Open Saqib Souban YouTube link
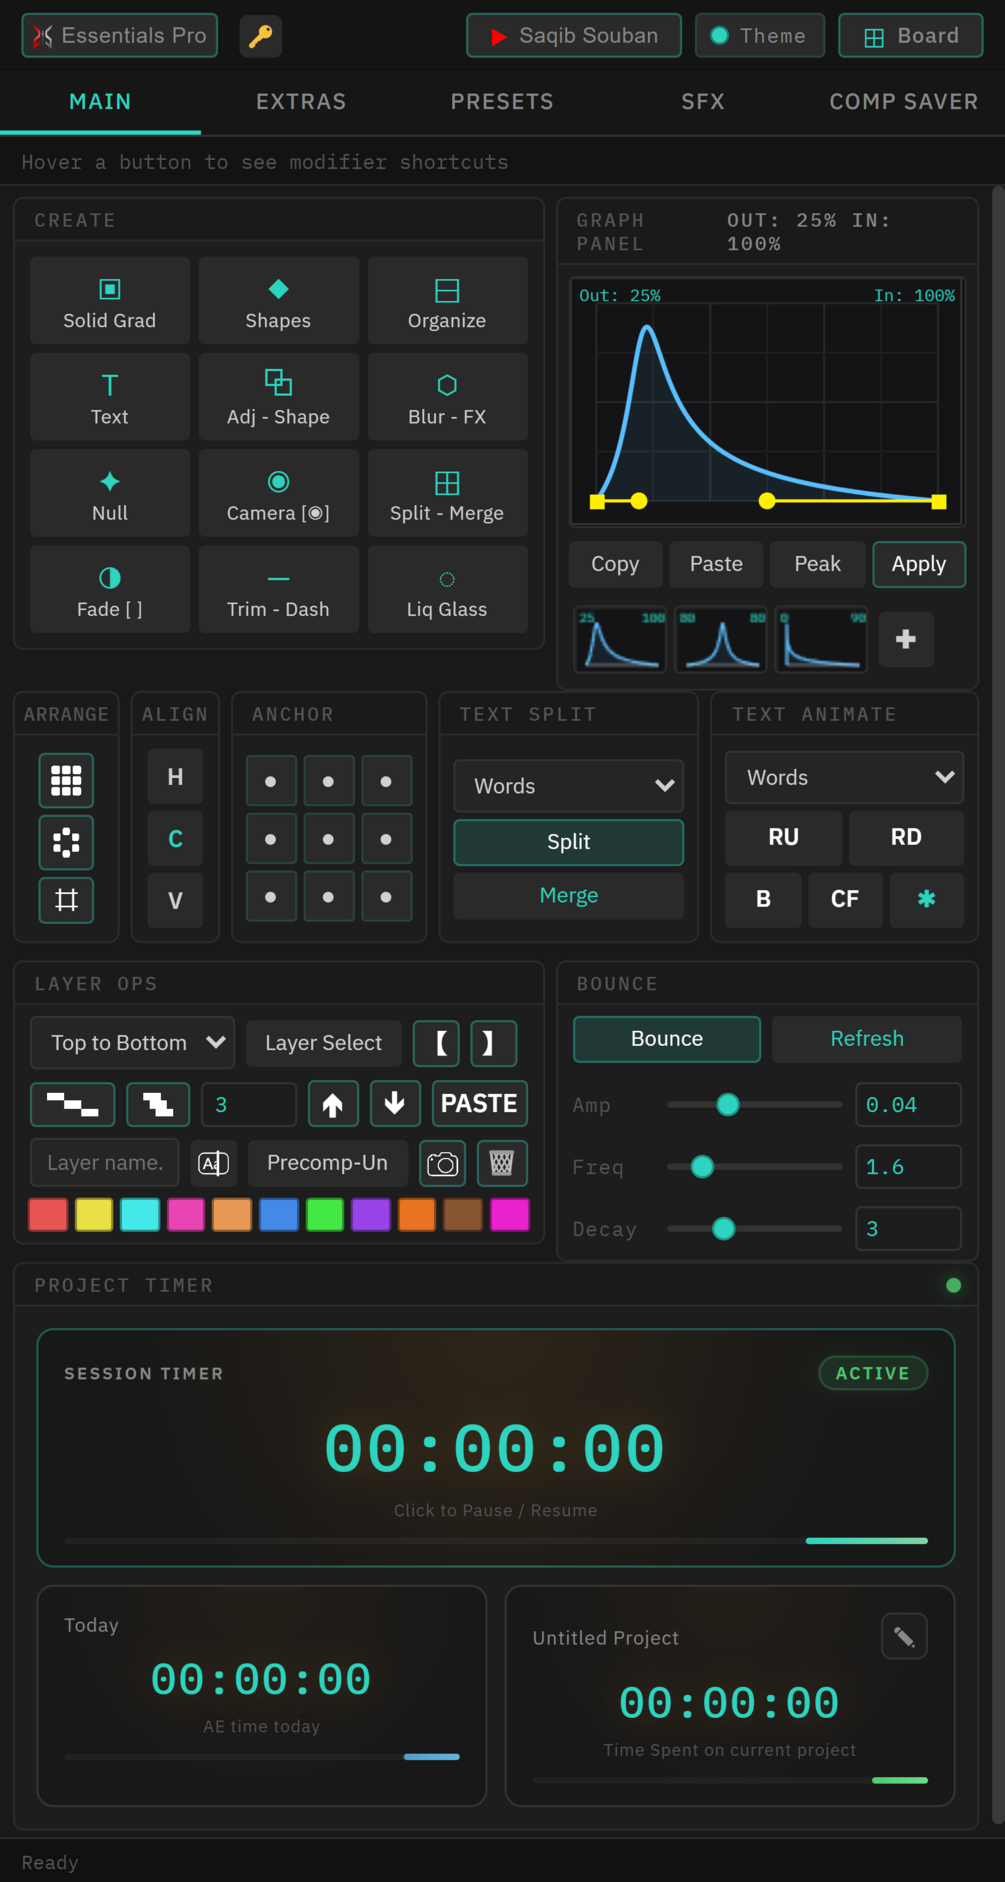Viewport: 1005px width, 1882px height. 574,36
